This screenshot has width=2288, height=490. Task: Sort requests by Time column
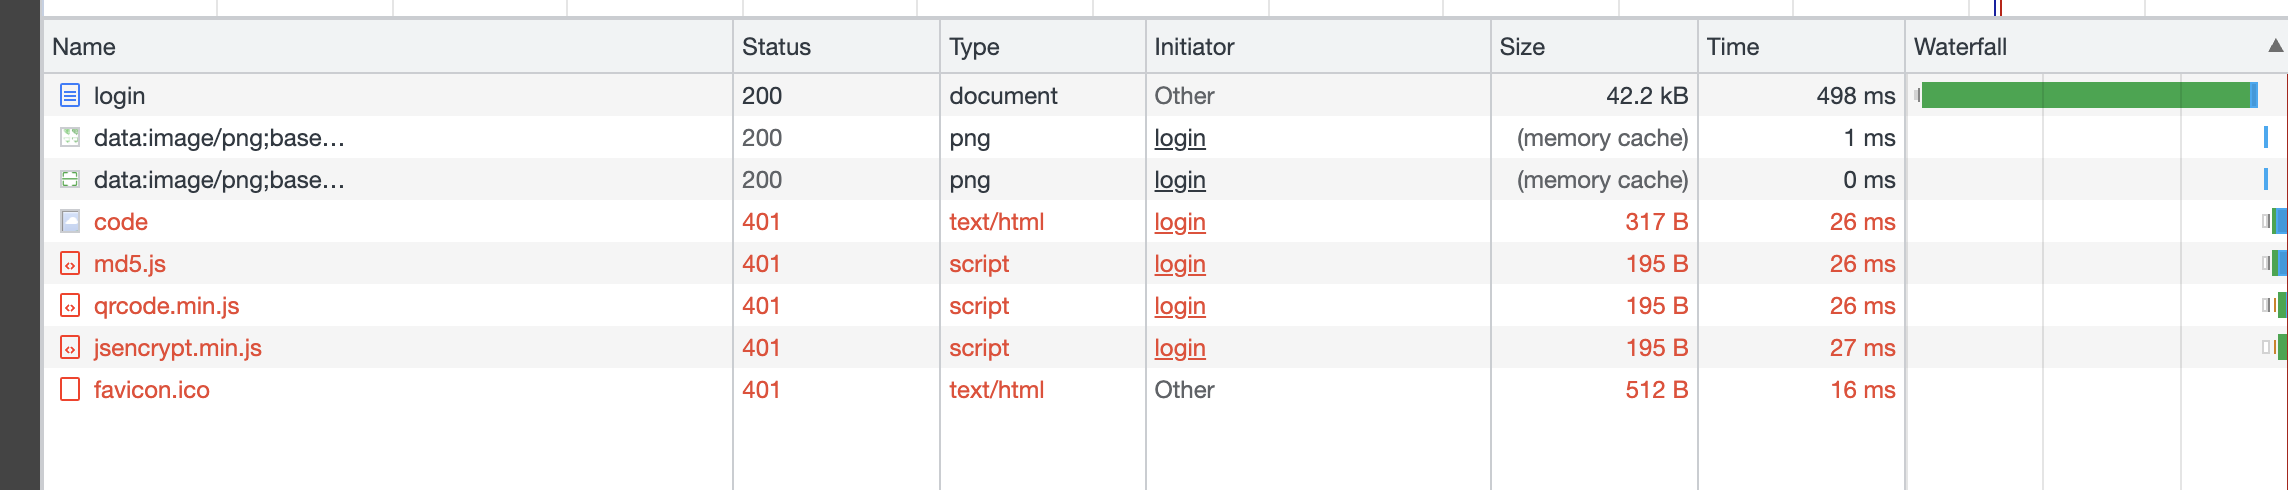[1732, 47]
